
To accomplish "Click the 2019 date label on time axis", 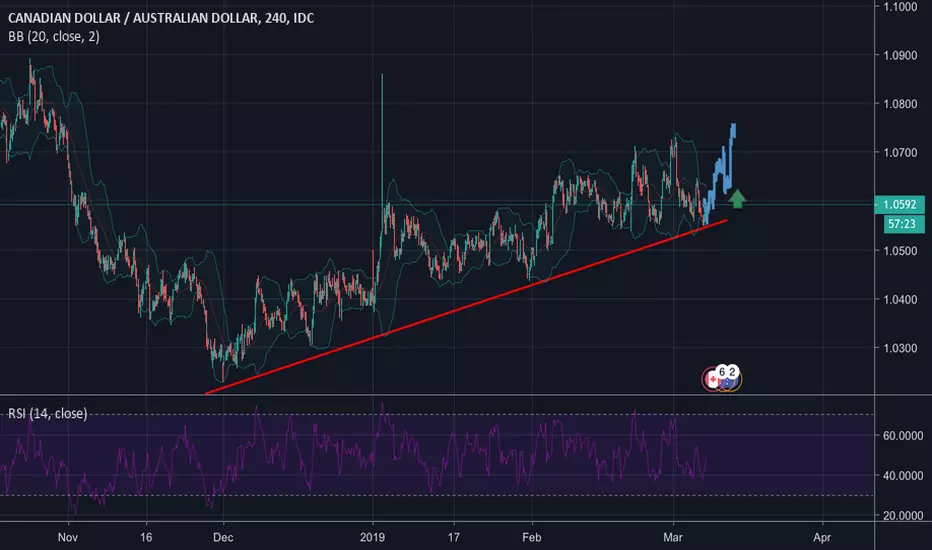I will [373, 538].
